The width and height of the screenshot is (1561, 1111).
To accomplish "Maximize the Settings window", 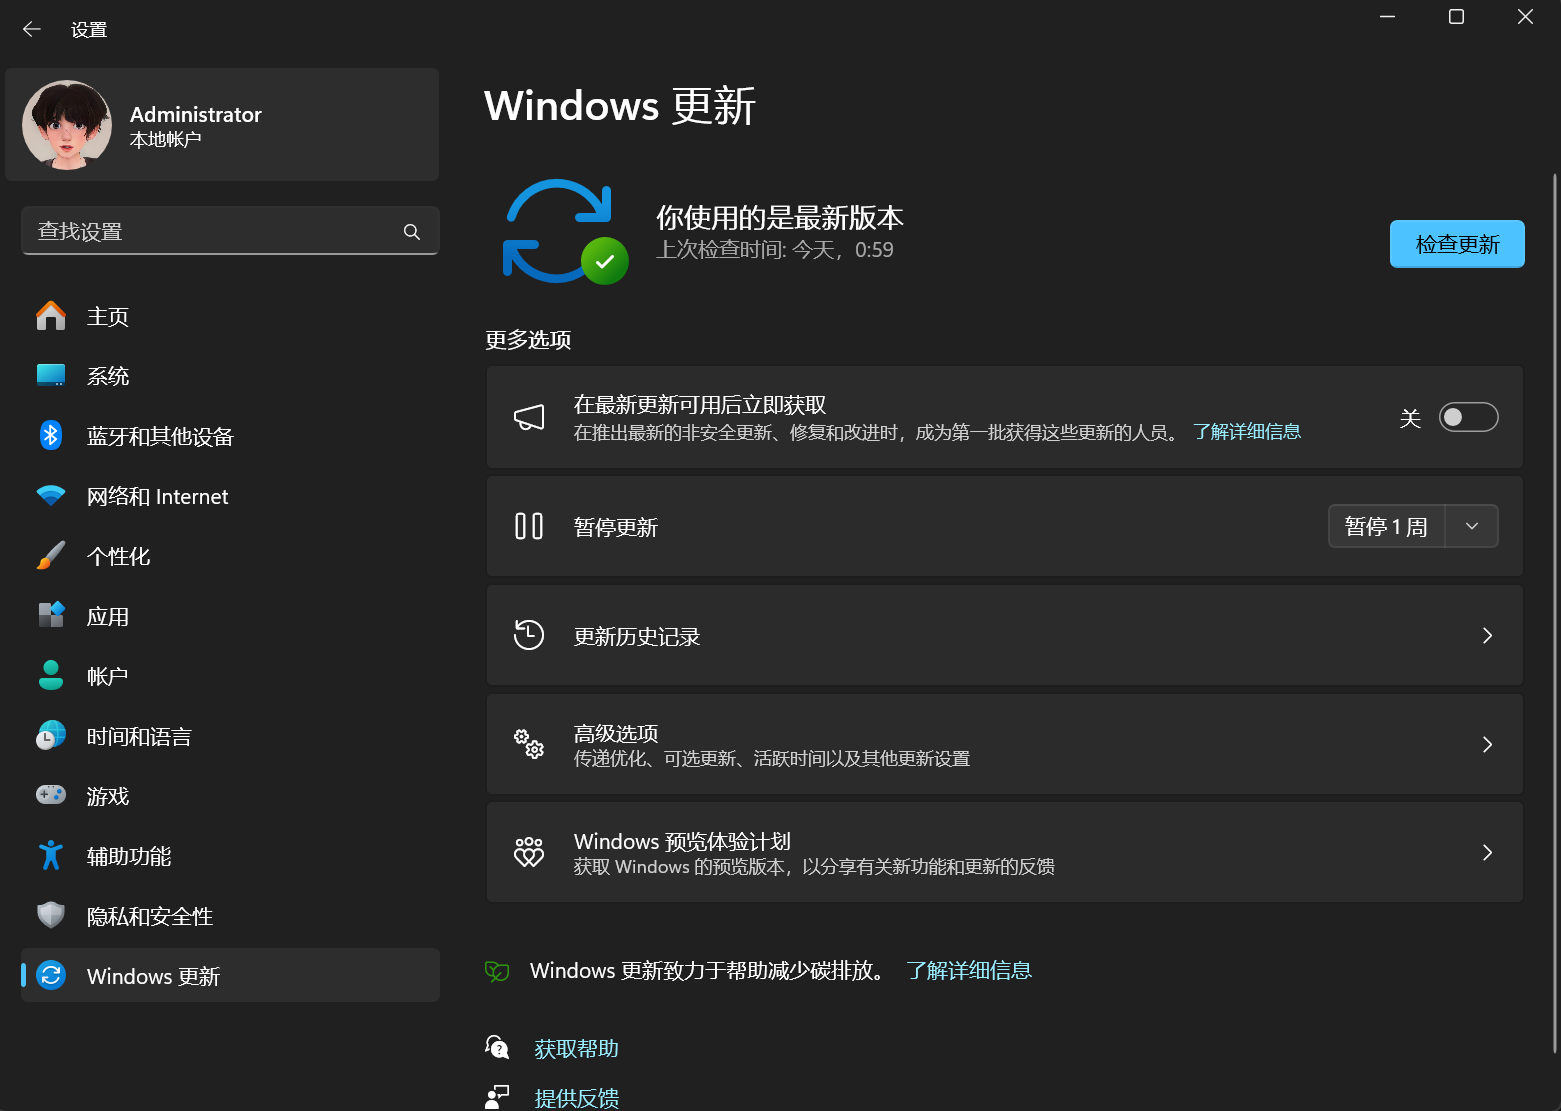I will point(1456,17).
